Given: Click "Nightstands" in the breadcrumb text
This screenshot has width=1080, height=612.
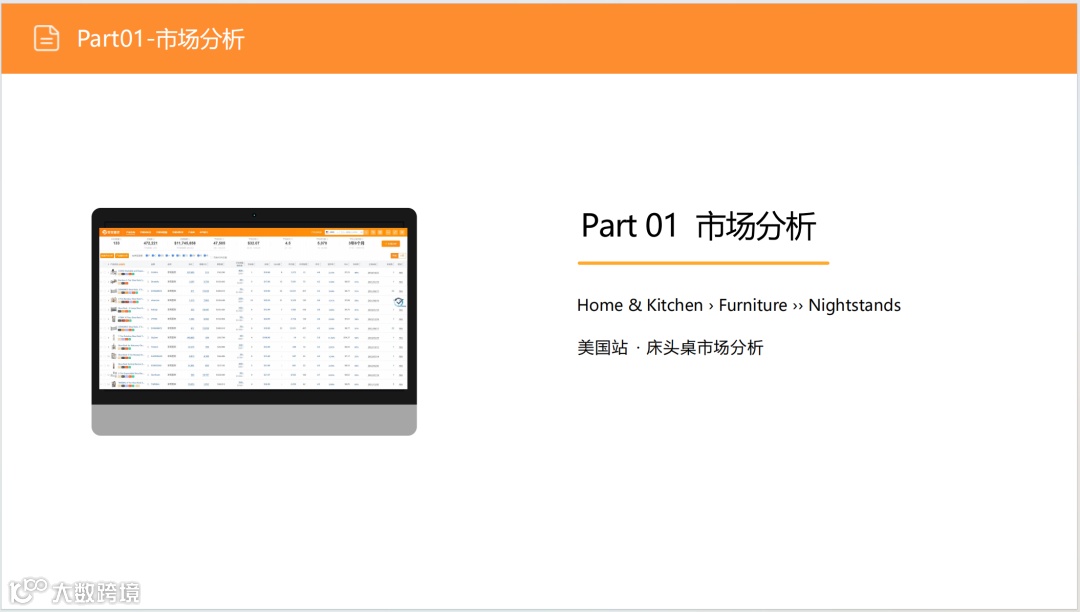Looking at the screenshot, I should tap(854, 305).
